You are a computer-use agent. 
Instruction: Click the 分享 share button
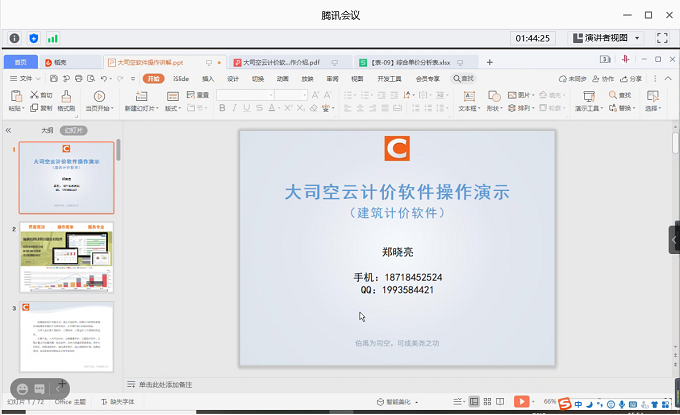(631, 79)
